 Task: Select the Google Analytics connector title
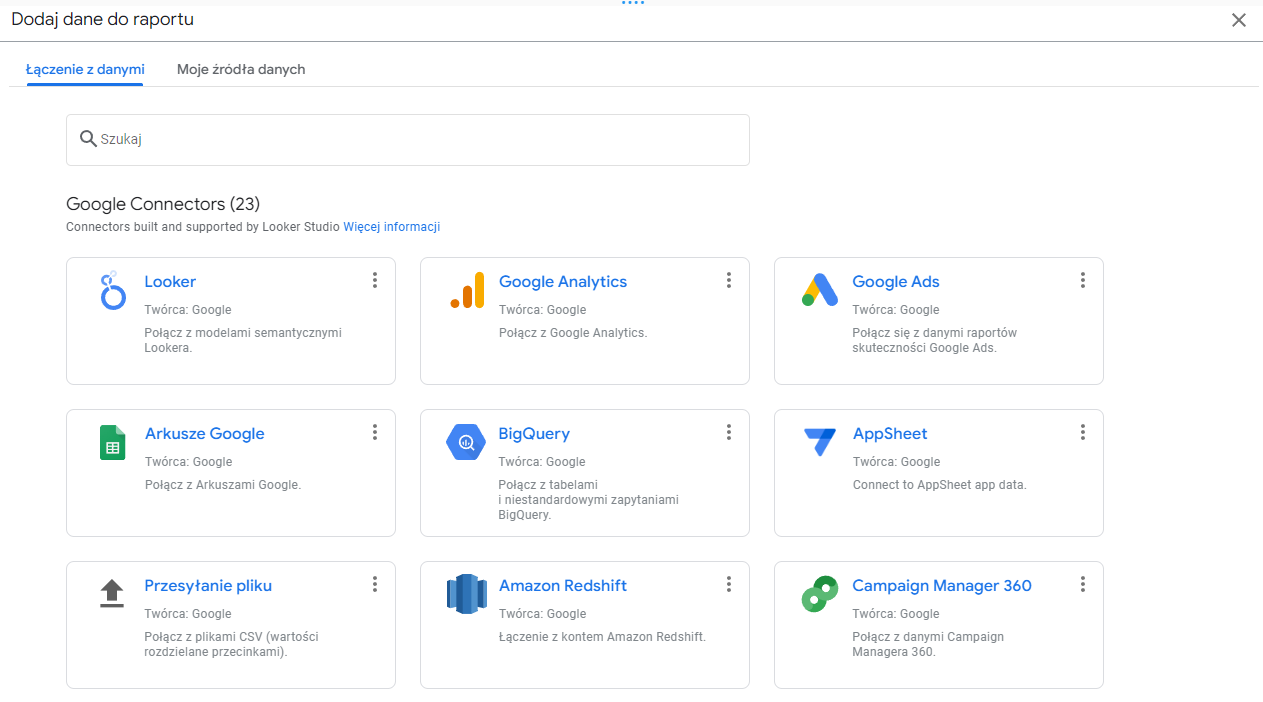[x=563, y=282]
